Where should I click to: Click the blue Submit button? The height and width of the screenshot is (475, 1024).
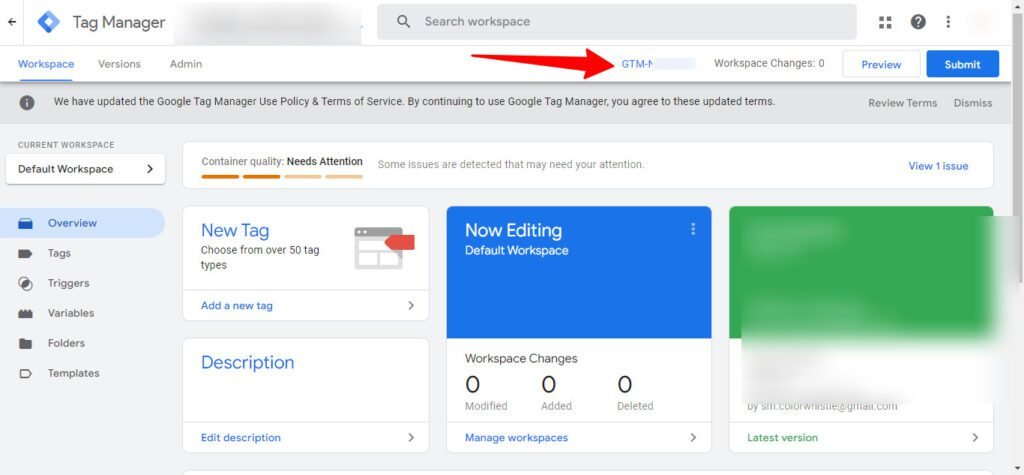(x=963, y=64)
